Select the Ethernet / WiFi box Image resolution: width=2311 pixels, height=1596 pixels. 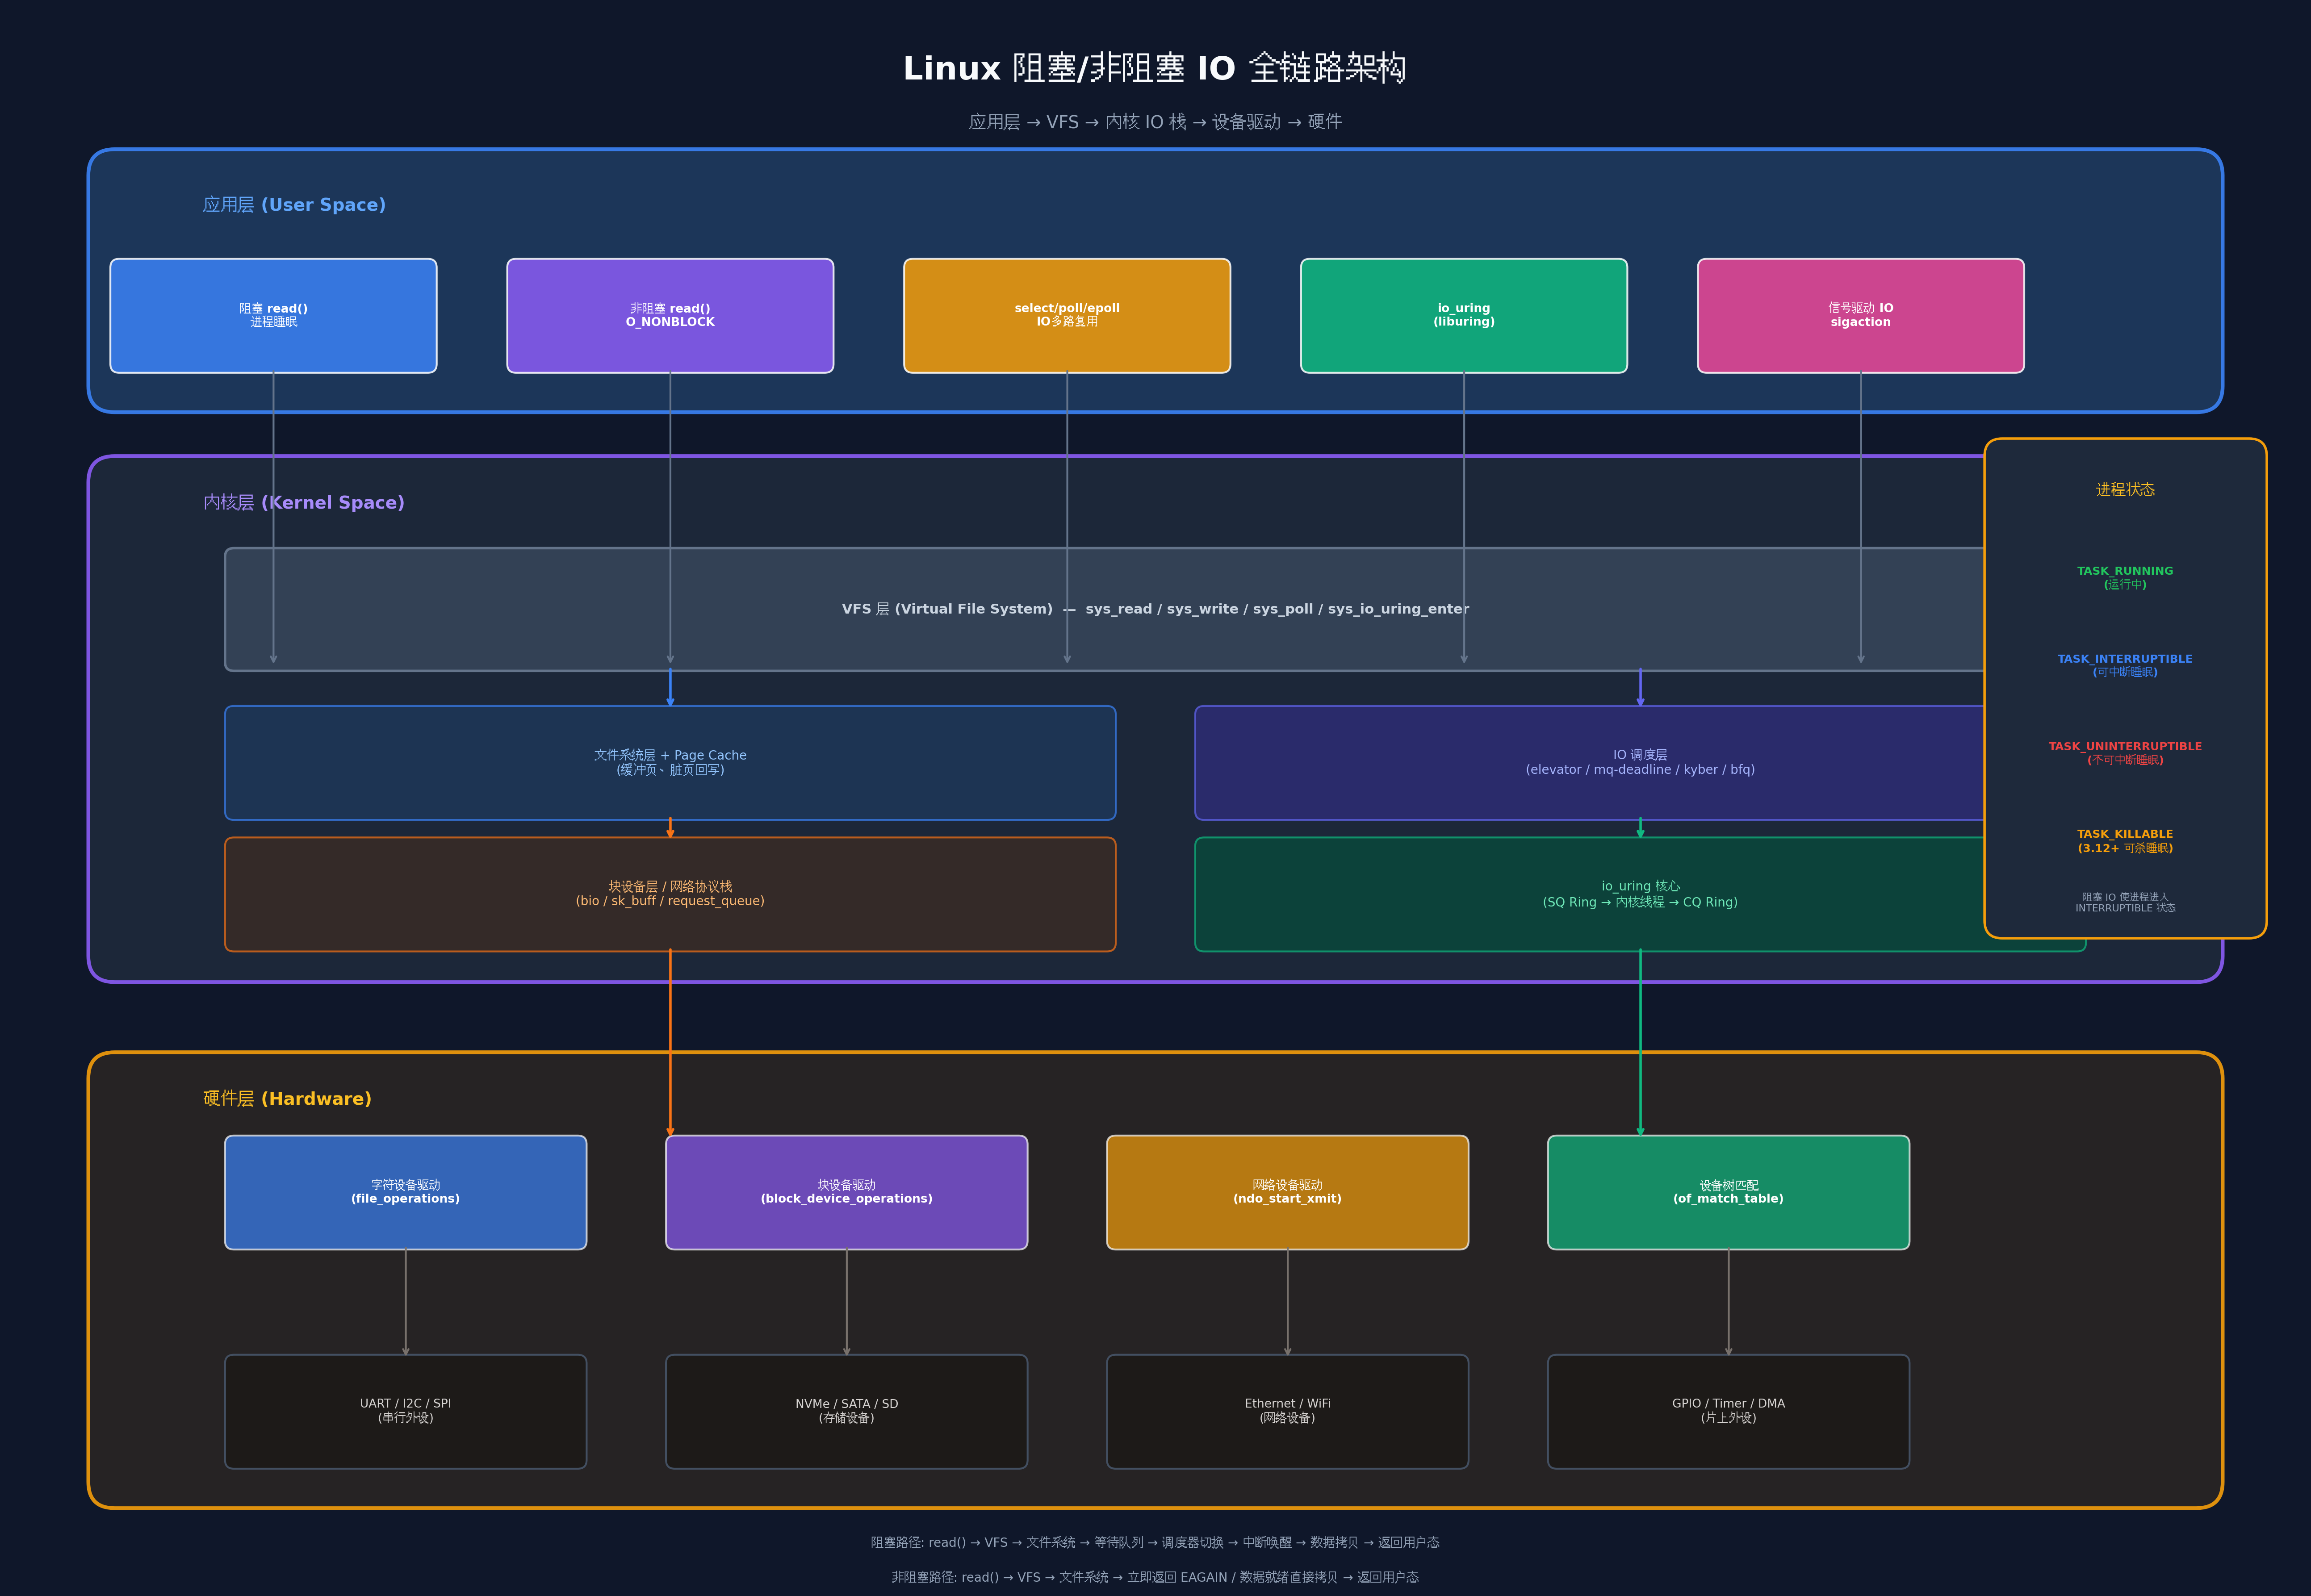[1288, 1411]
